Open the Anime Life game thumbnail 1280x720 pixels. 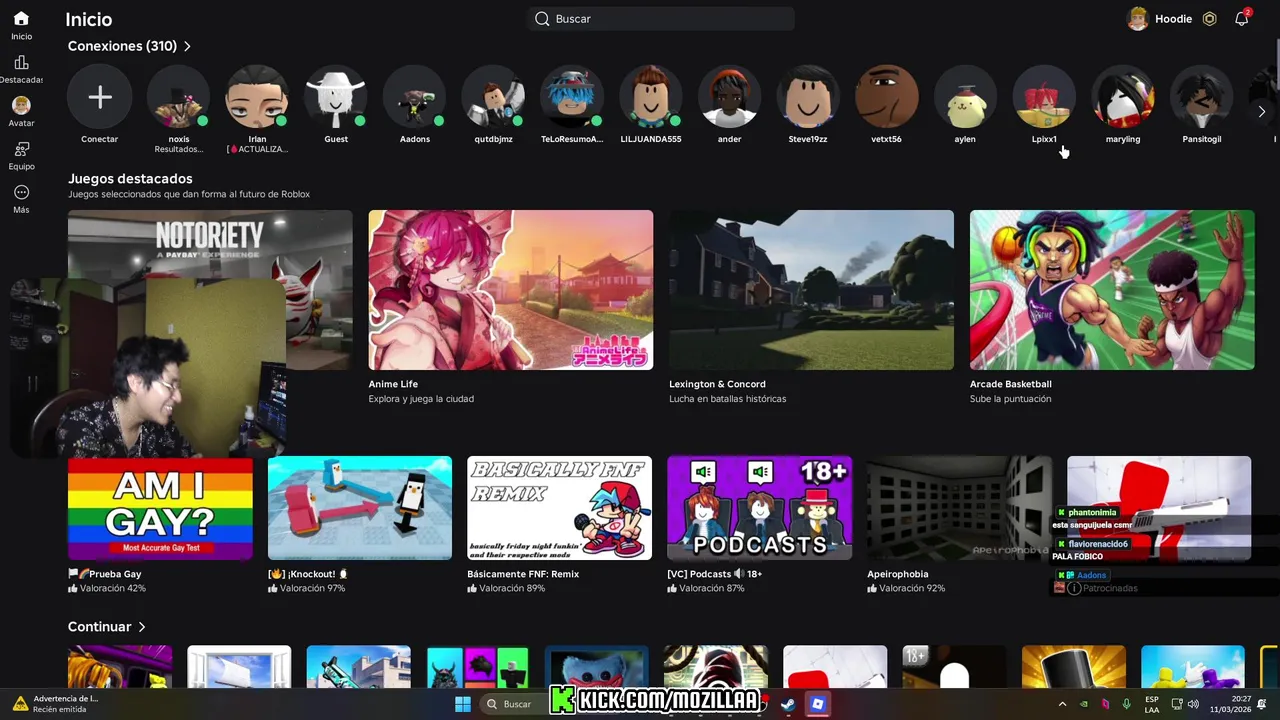click(511, 290)
